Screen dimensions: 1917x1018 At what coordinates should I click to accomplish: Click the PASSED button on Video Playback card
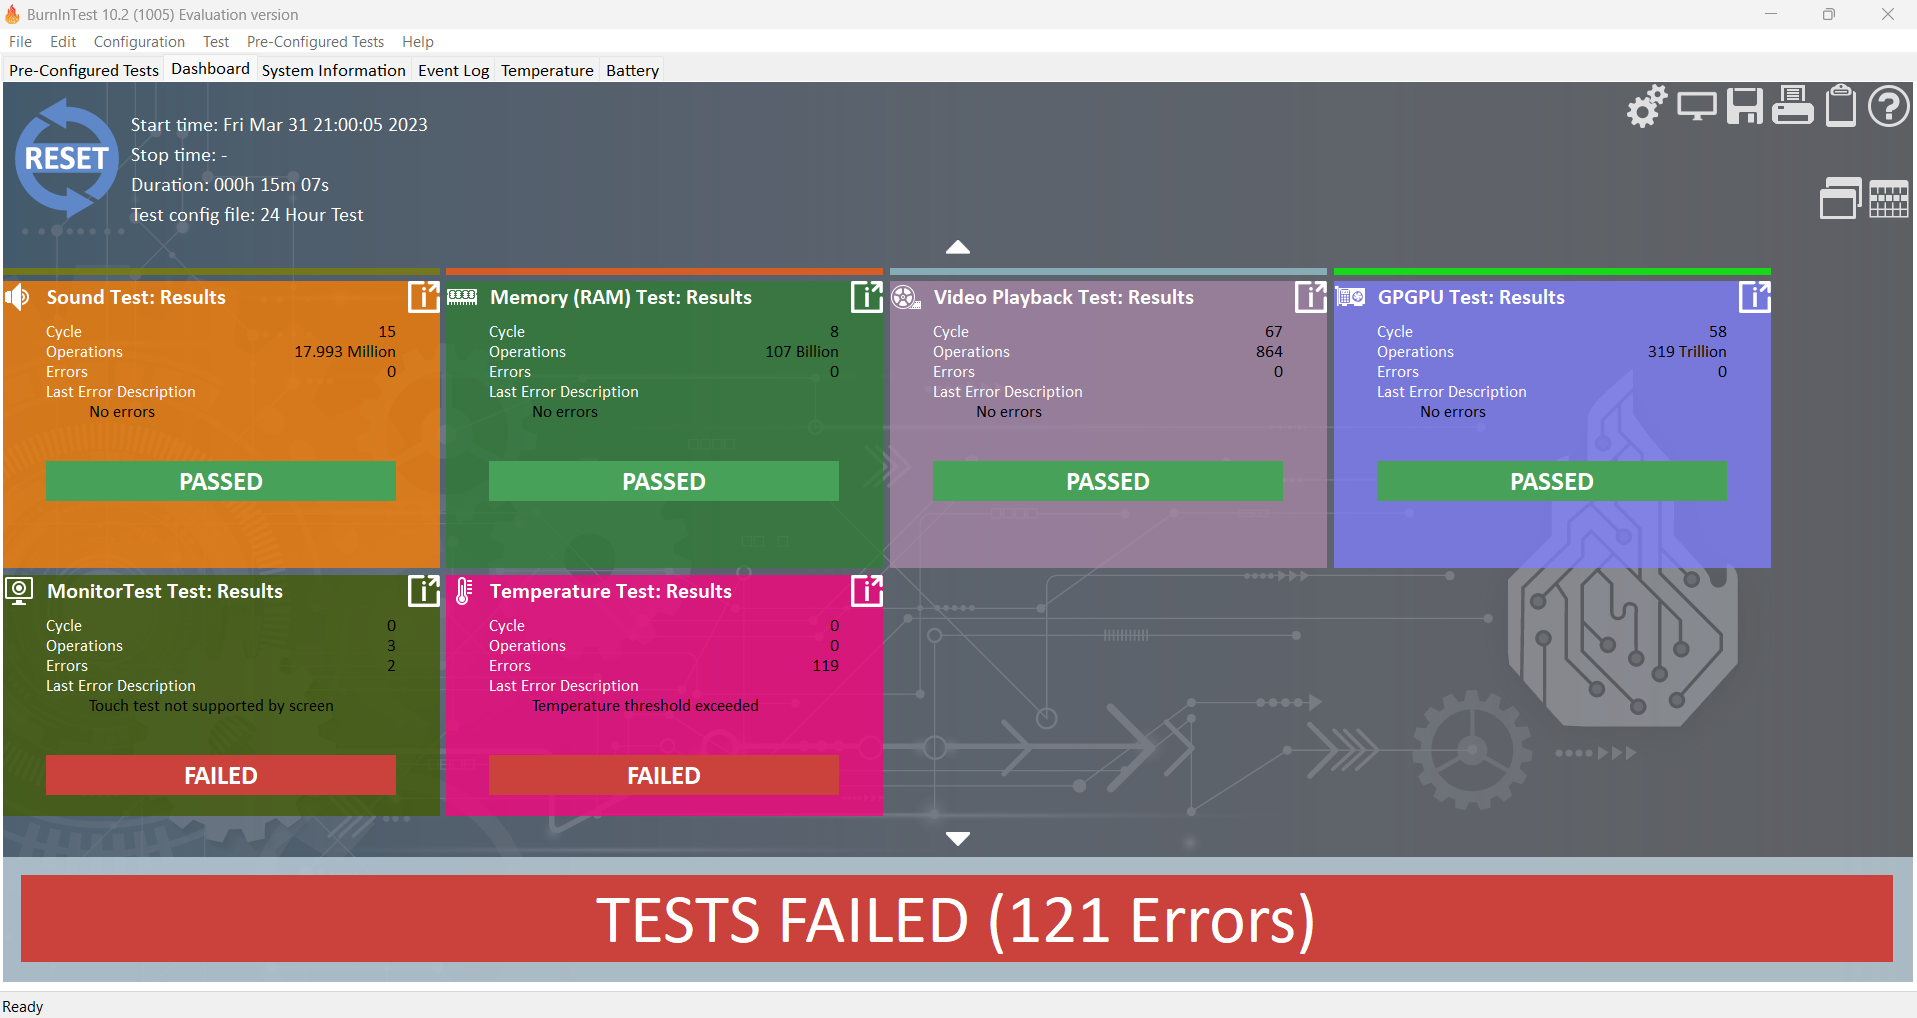(1108, 481)
